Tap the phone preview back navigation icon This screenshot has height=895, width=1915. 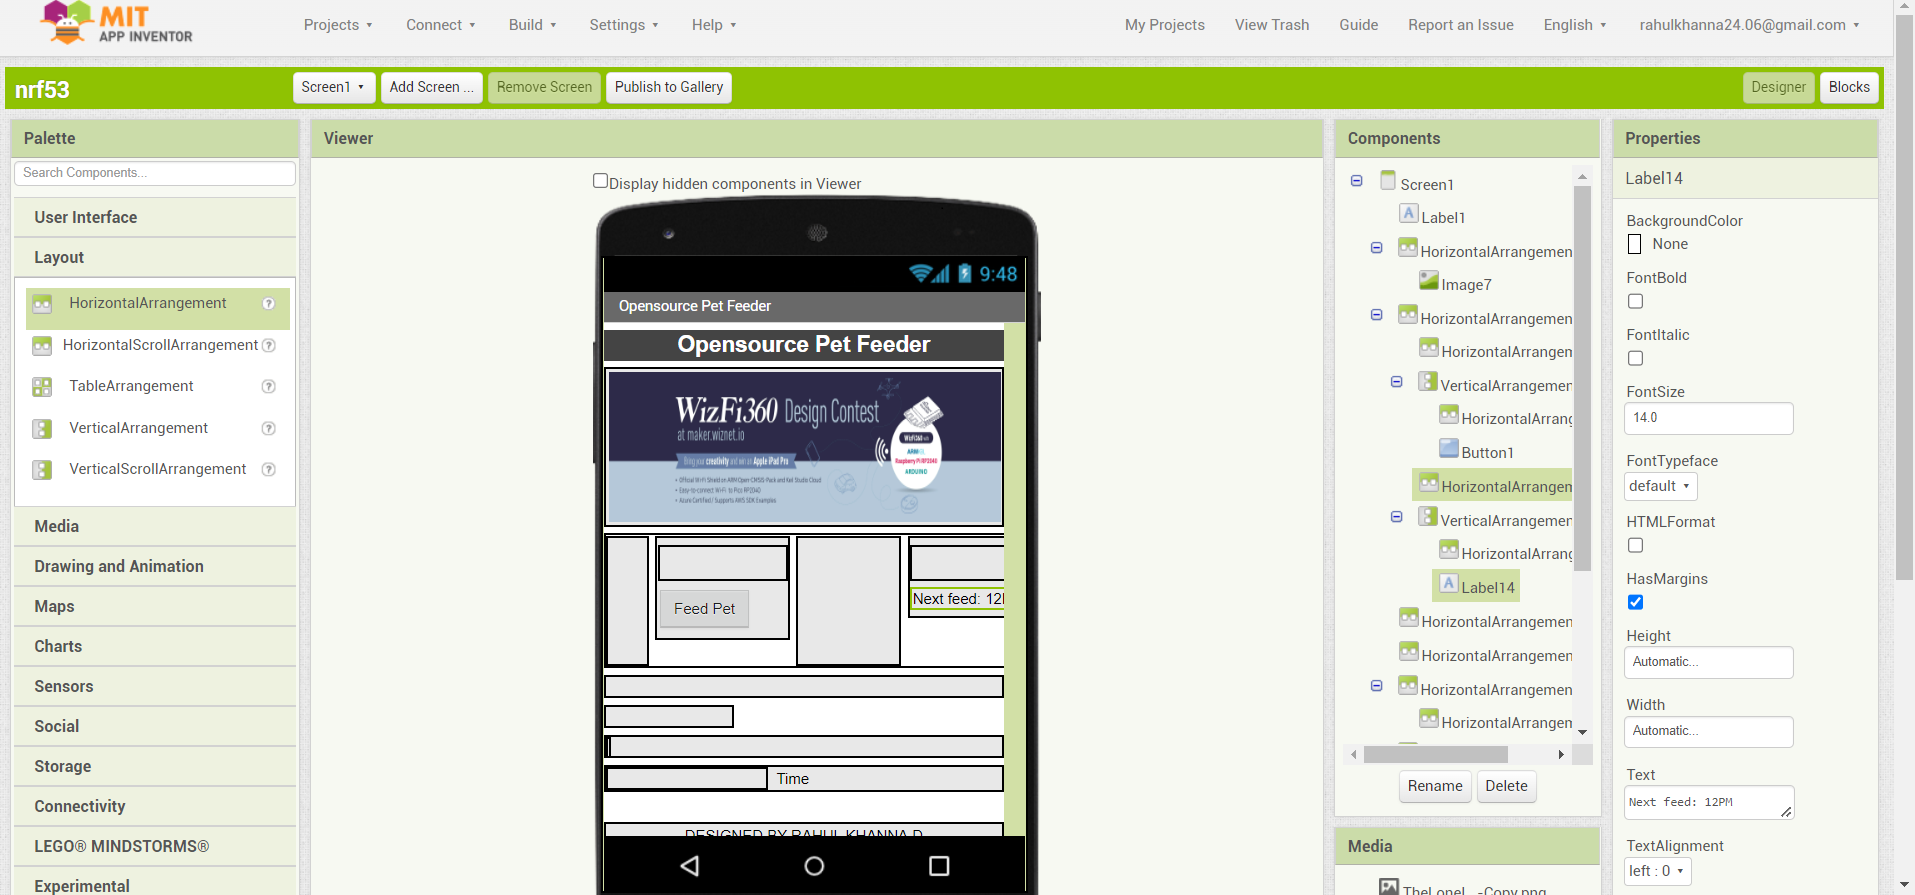[690, 866]
